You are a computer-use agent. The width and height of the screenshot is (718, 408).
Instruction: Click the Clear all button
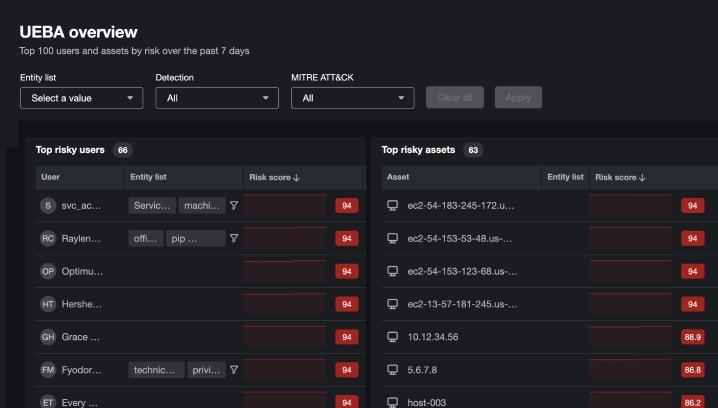(455, 98)
